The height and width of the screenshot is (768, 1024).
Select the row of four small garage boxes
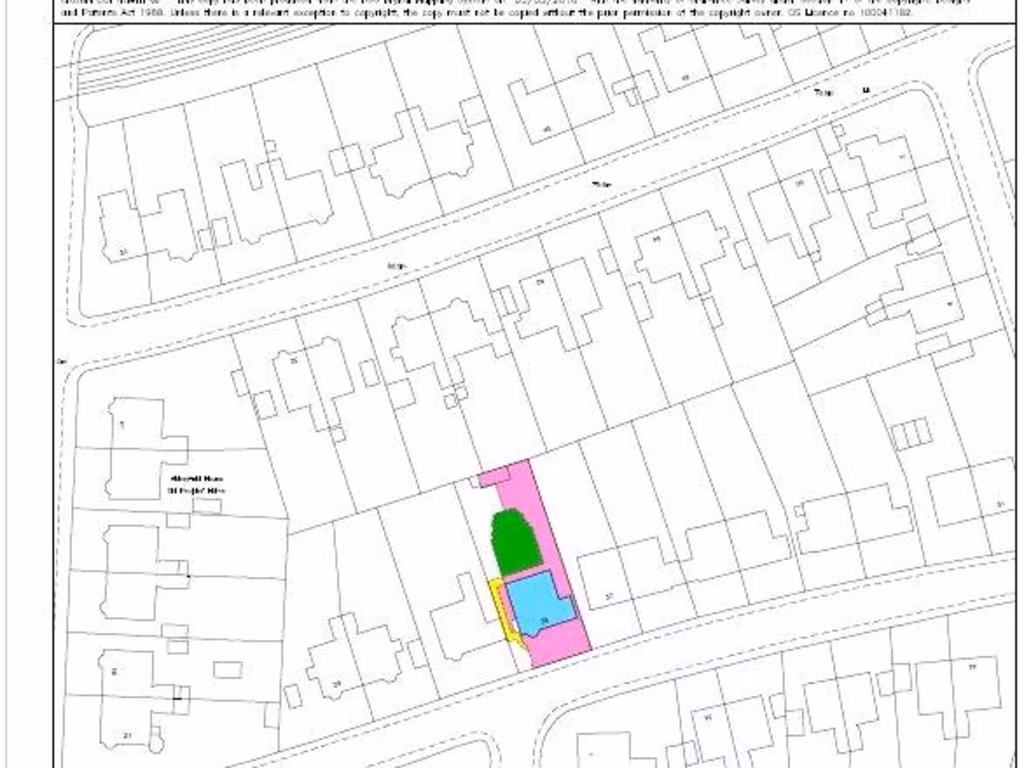(x=911, y=434)
